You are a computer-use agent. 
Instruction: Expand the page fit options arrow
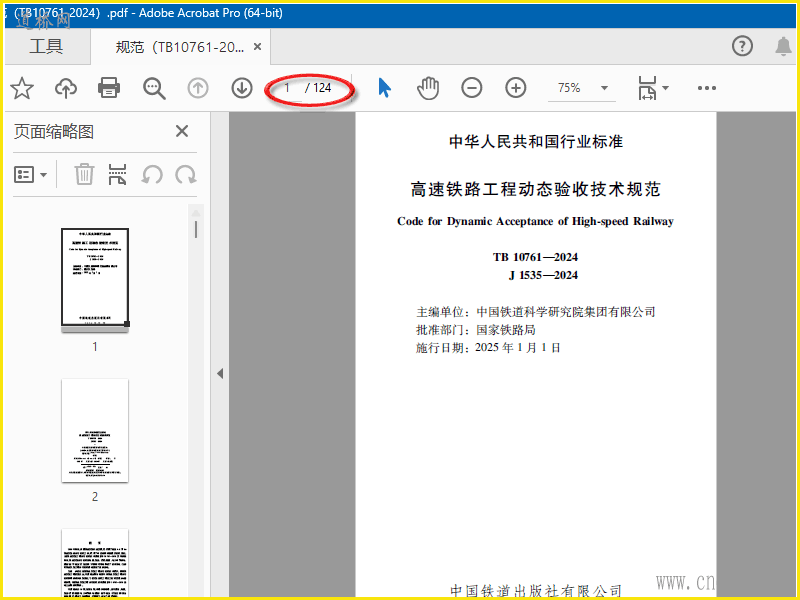click(665, 88)
